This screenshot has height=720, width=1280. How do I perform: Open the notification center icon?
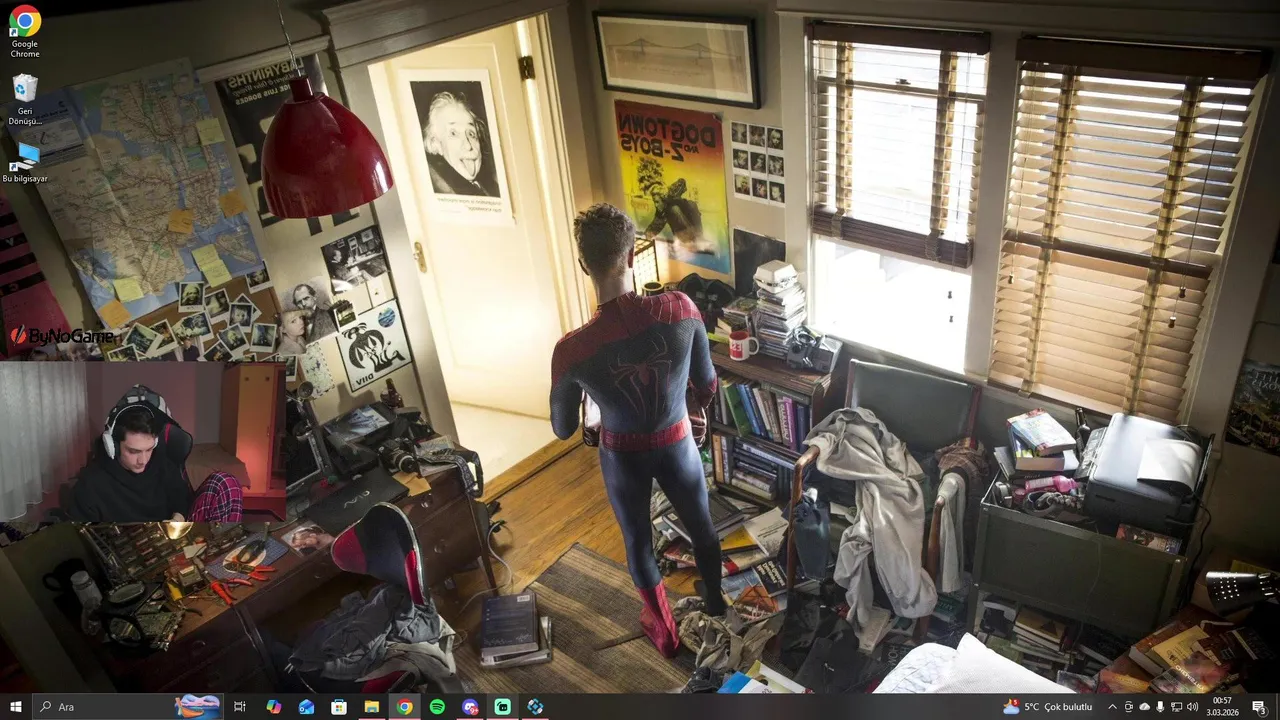coord(1259,707)
